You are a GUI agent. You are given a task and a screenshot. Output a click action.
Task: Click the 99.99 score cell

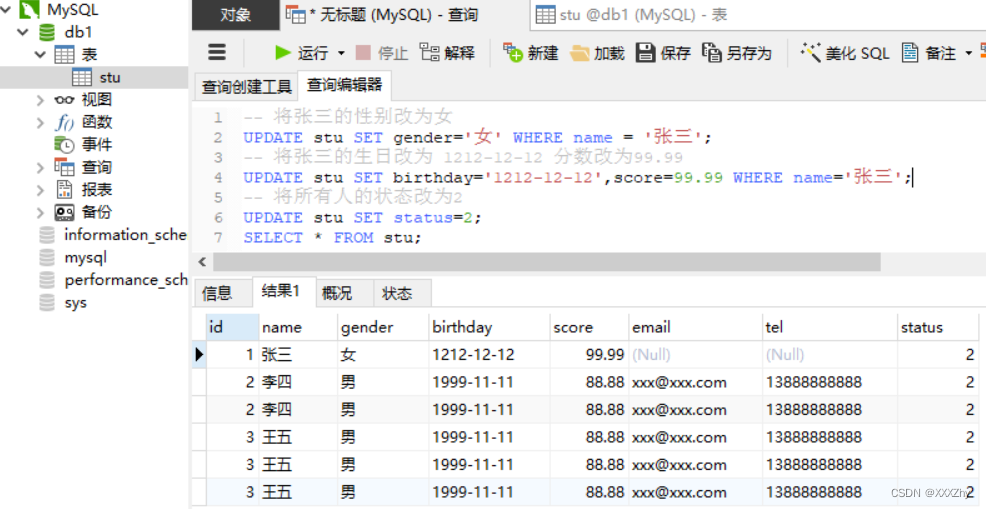pos(589,355)
